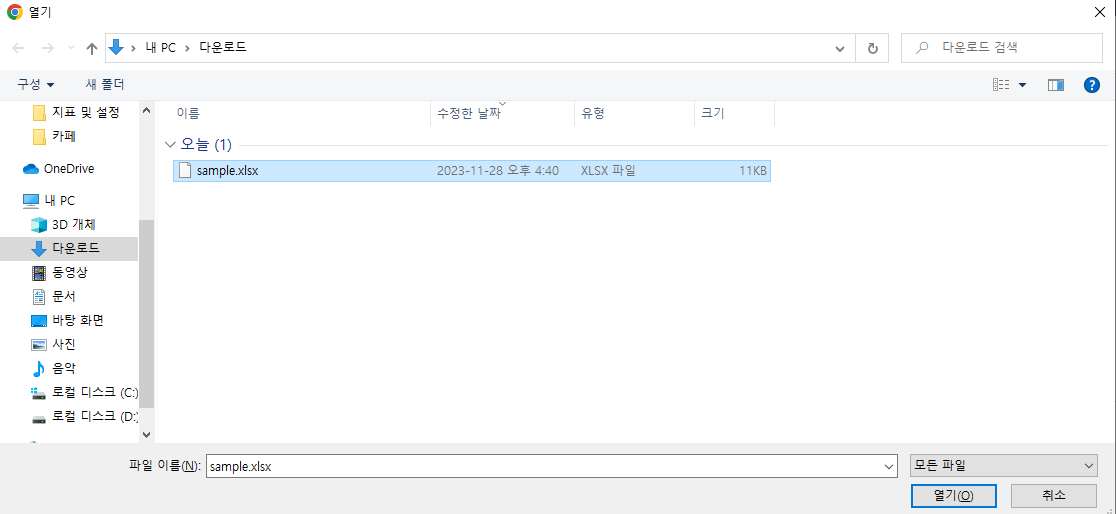The height and width of the screenshot is (514, 1116).
Task: Click the Back navigation arrow
Action: (18, 48)
